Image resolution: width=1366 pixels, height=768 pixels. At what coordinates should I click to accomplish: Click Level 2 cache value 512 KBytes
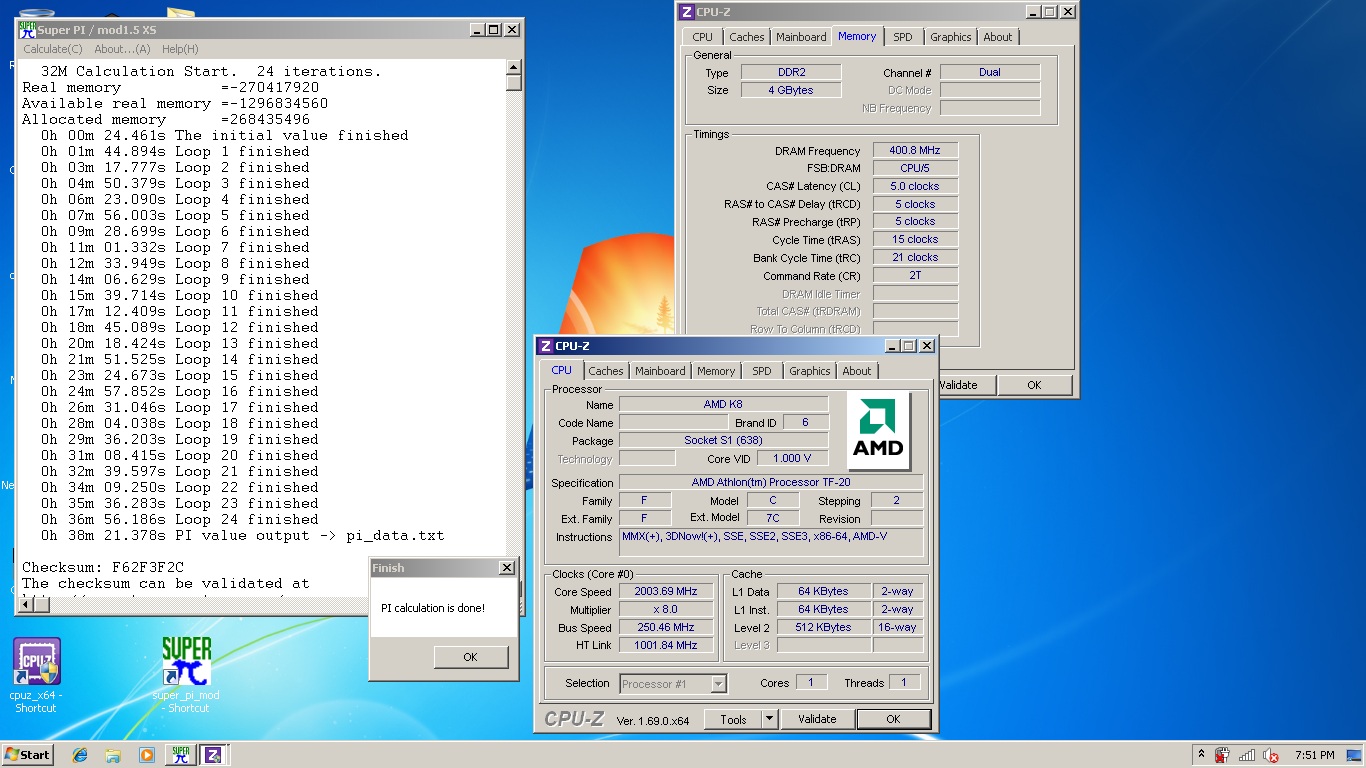tap(823, 628)
